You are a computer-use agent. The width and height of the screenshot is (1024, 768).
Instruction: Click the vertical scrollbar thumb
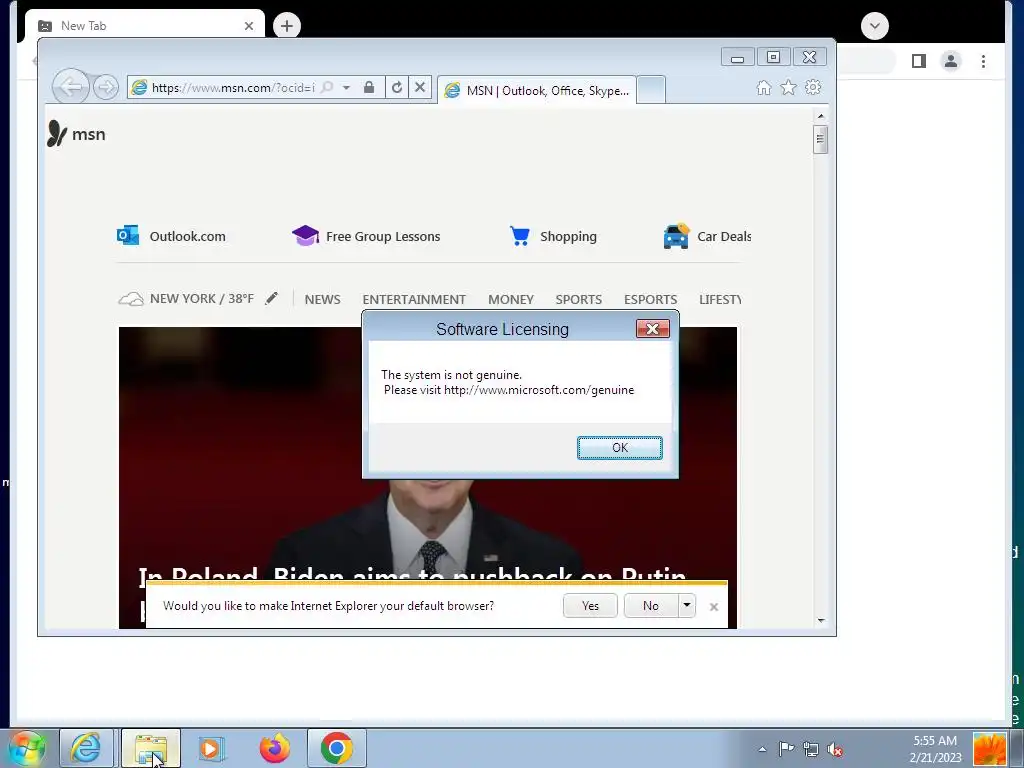(x=821, y=139)
